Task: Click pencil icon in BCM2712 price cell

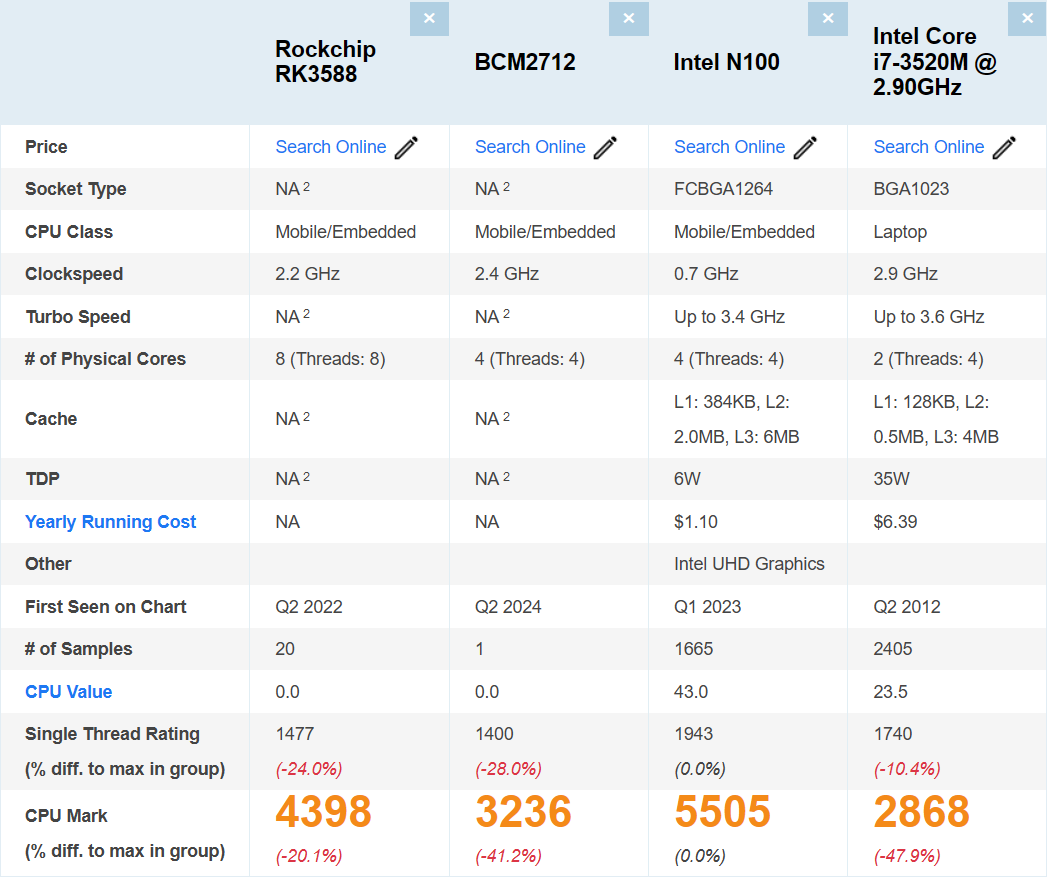Action: pos(605,148)
